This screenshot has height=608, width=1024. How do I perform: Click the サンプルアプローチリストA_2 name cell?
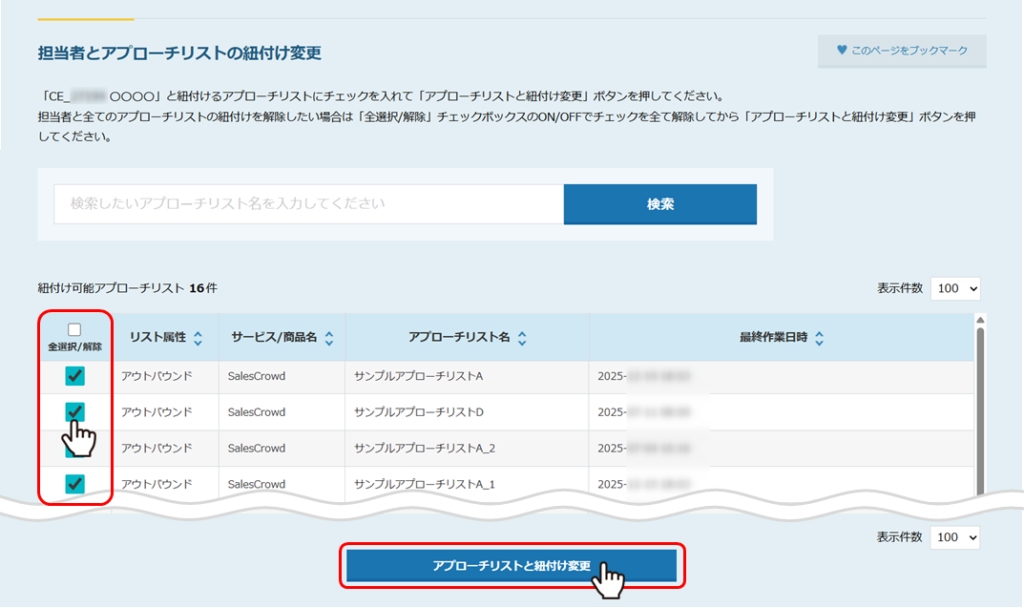coord(424,448)
